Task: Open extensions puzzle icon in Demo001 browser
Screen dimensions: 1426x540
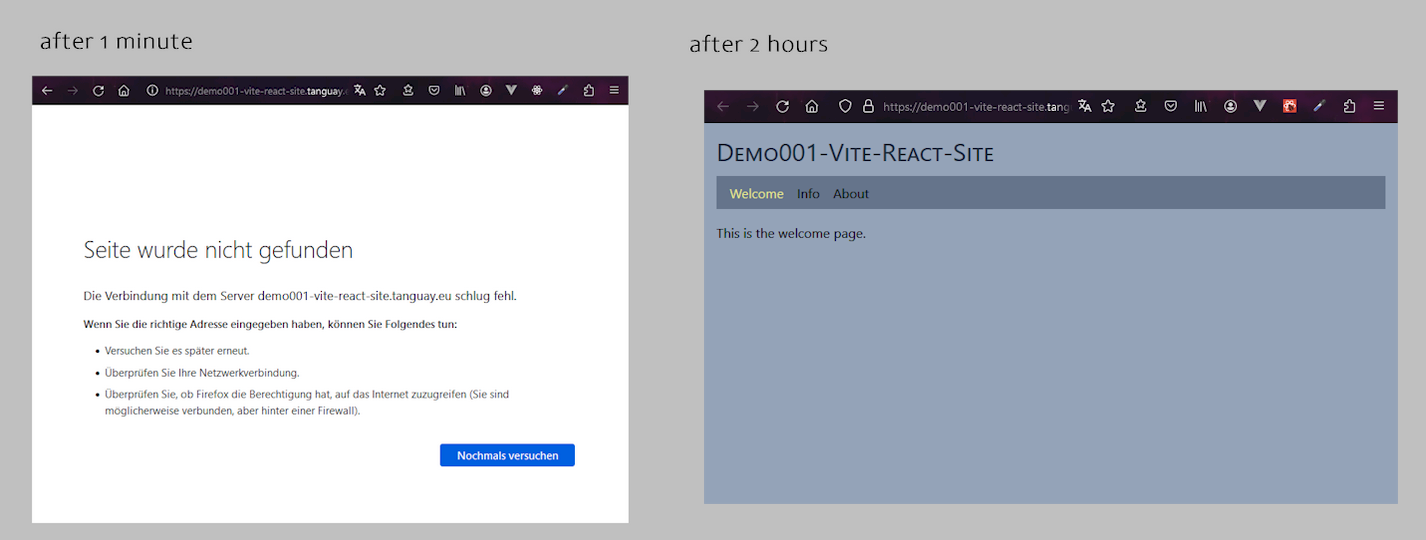Action: click(x=1349, y=106)
